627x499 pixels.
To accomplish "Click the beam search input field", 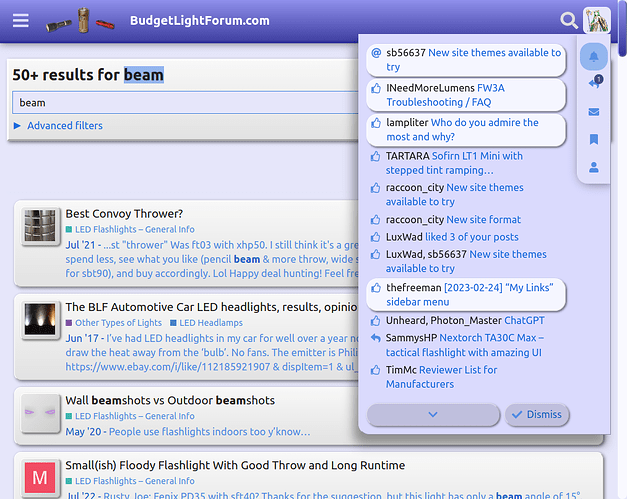I will point(186,103).
